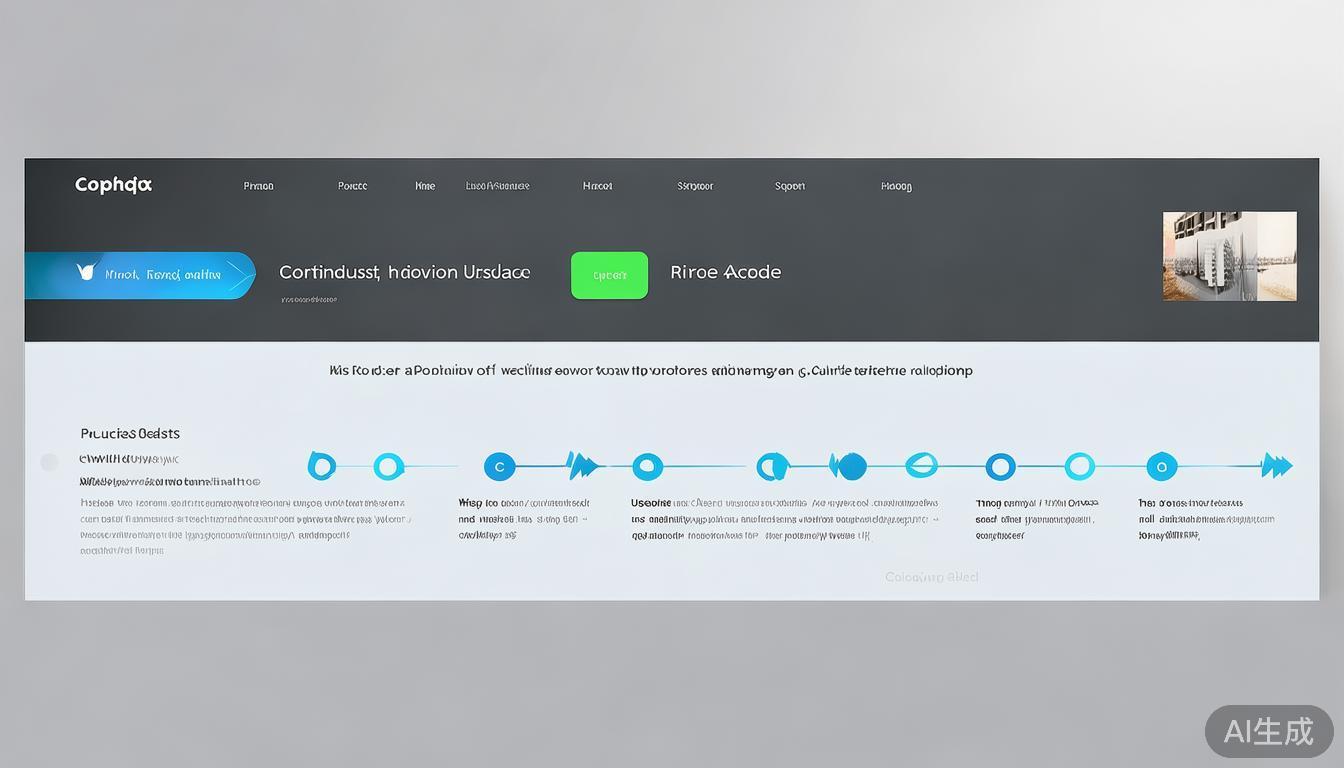Click the circular "C" icon on the process timeline
Image resolution: width=1344 pixels, height=768 pixels.
click(499, 465)
